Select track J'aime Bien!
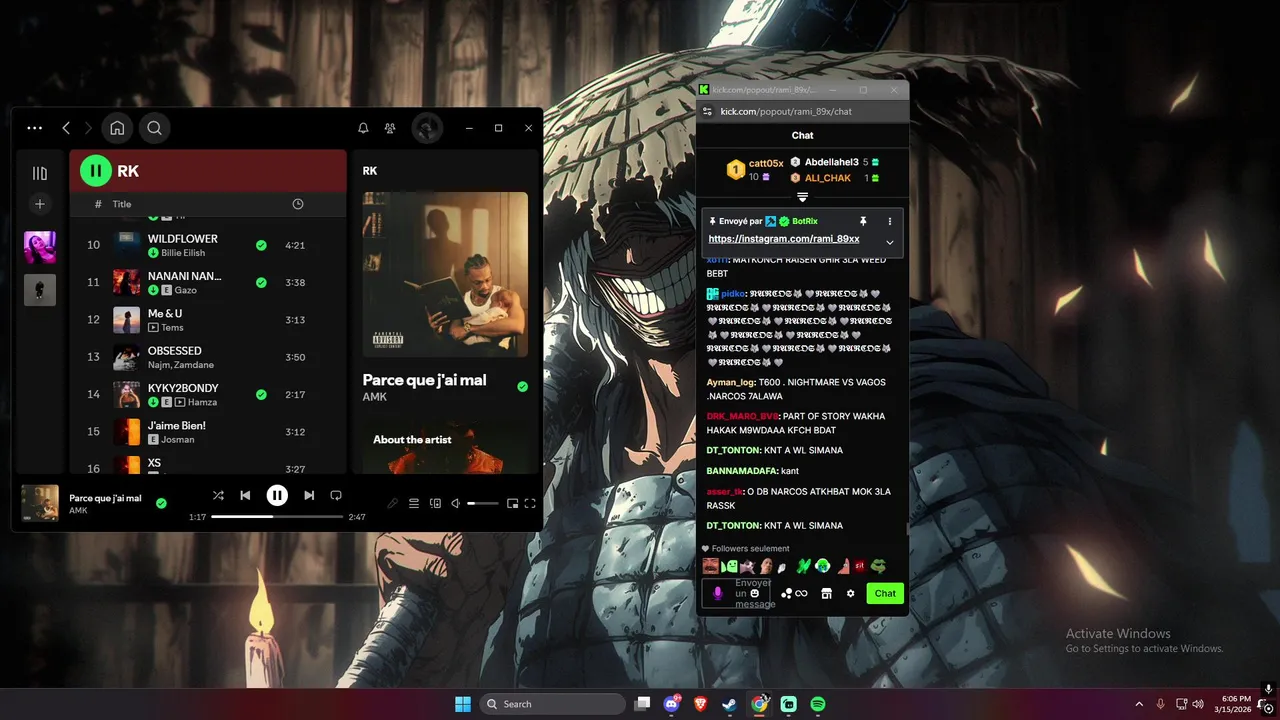Screen dimensions: 1280x720 point(208,432)
